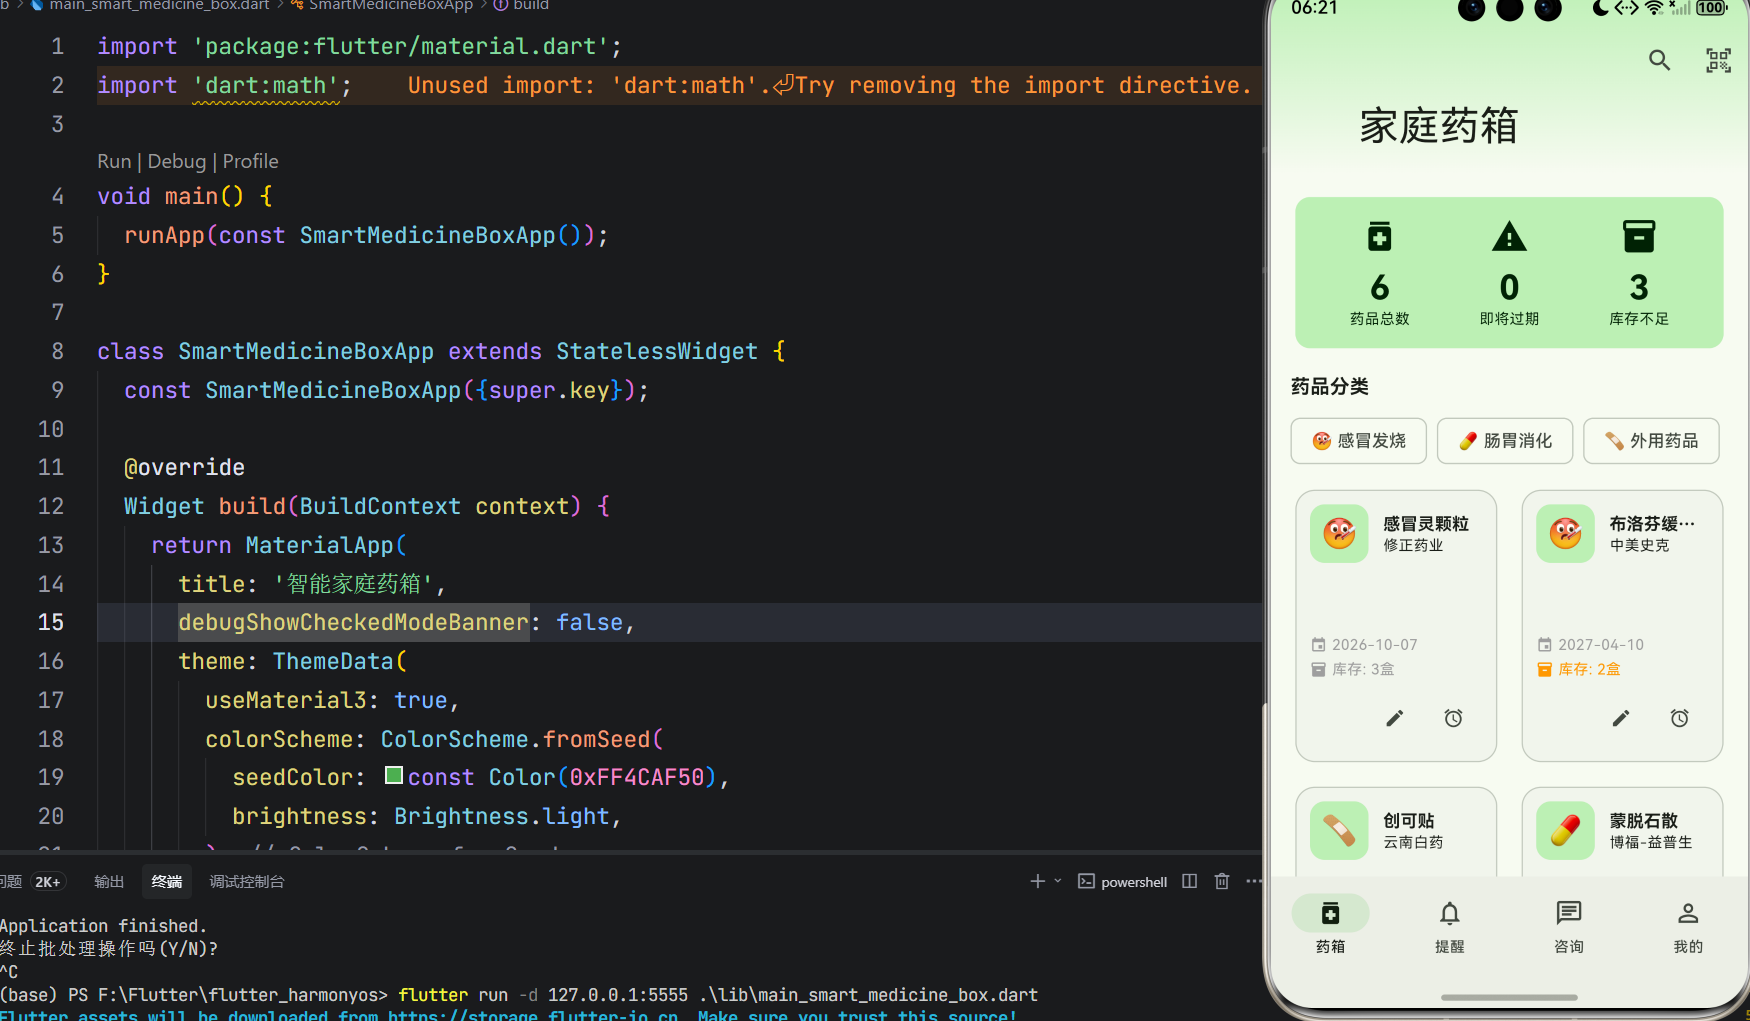Click the 家庭药箱 page title
This screenshot has width=1750, height=1021.
(1439, 127)
